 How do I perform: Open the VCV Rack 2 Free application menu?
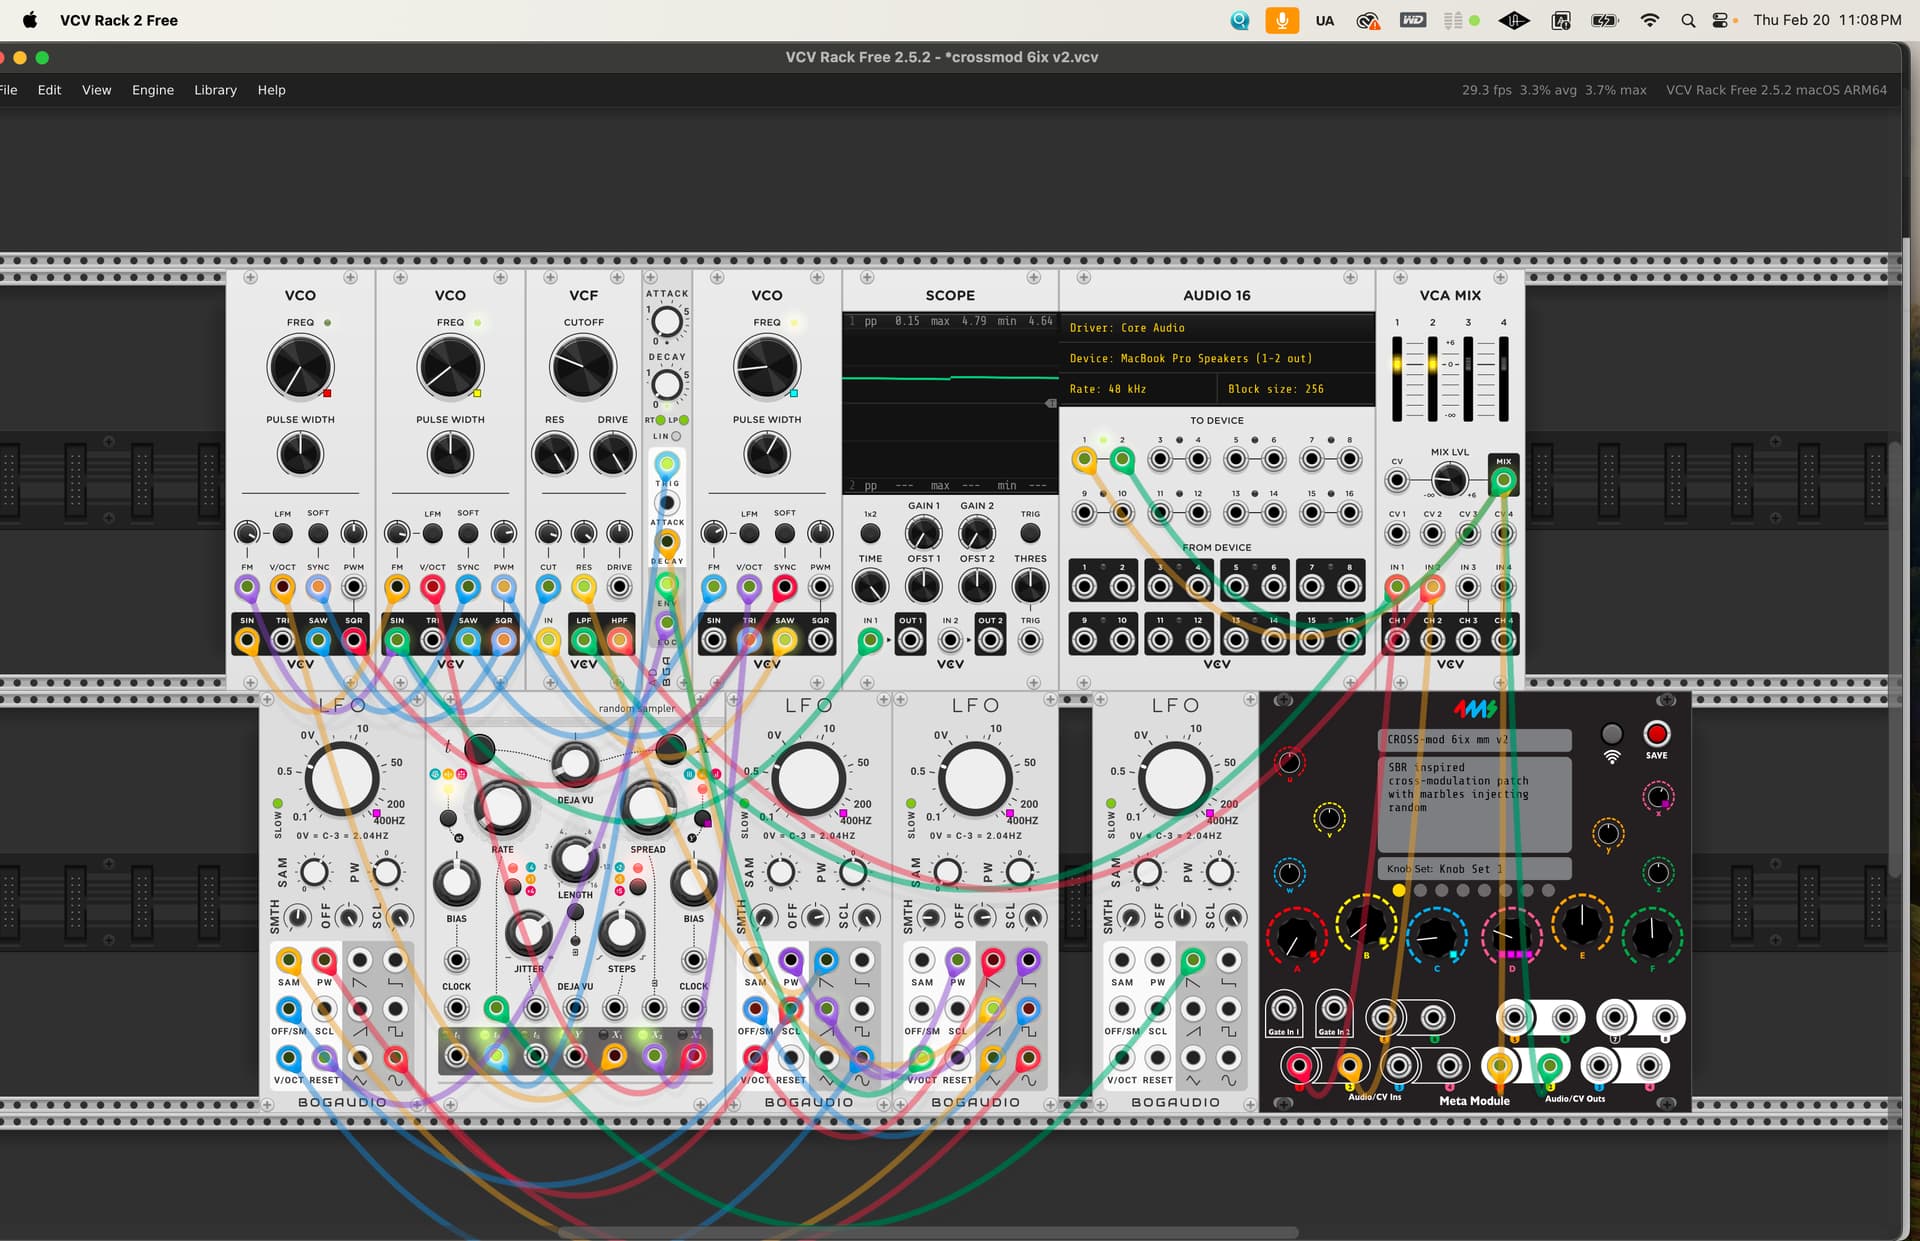click(119, 20)
